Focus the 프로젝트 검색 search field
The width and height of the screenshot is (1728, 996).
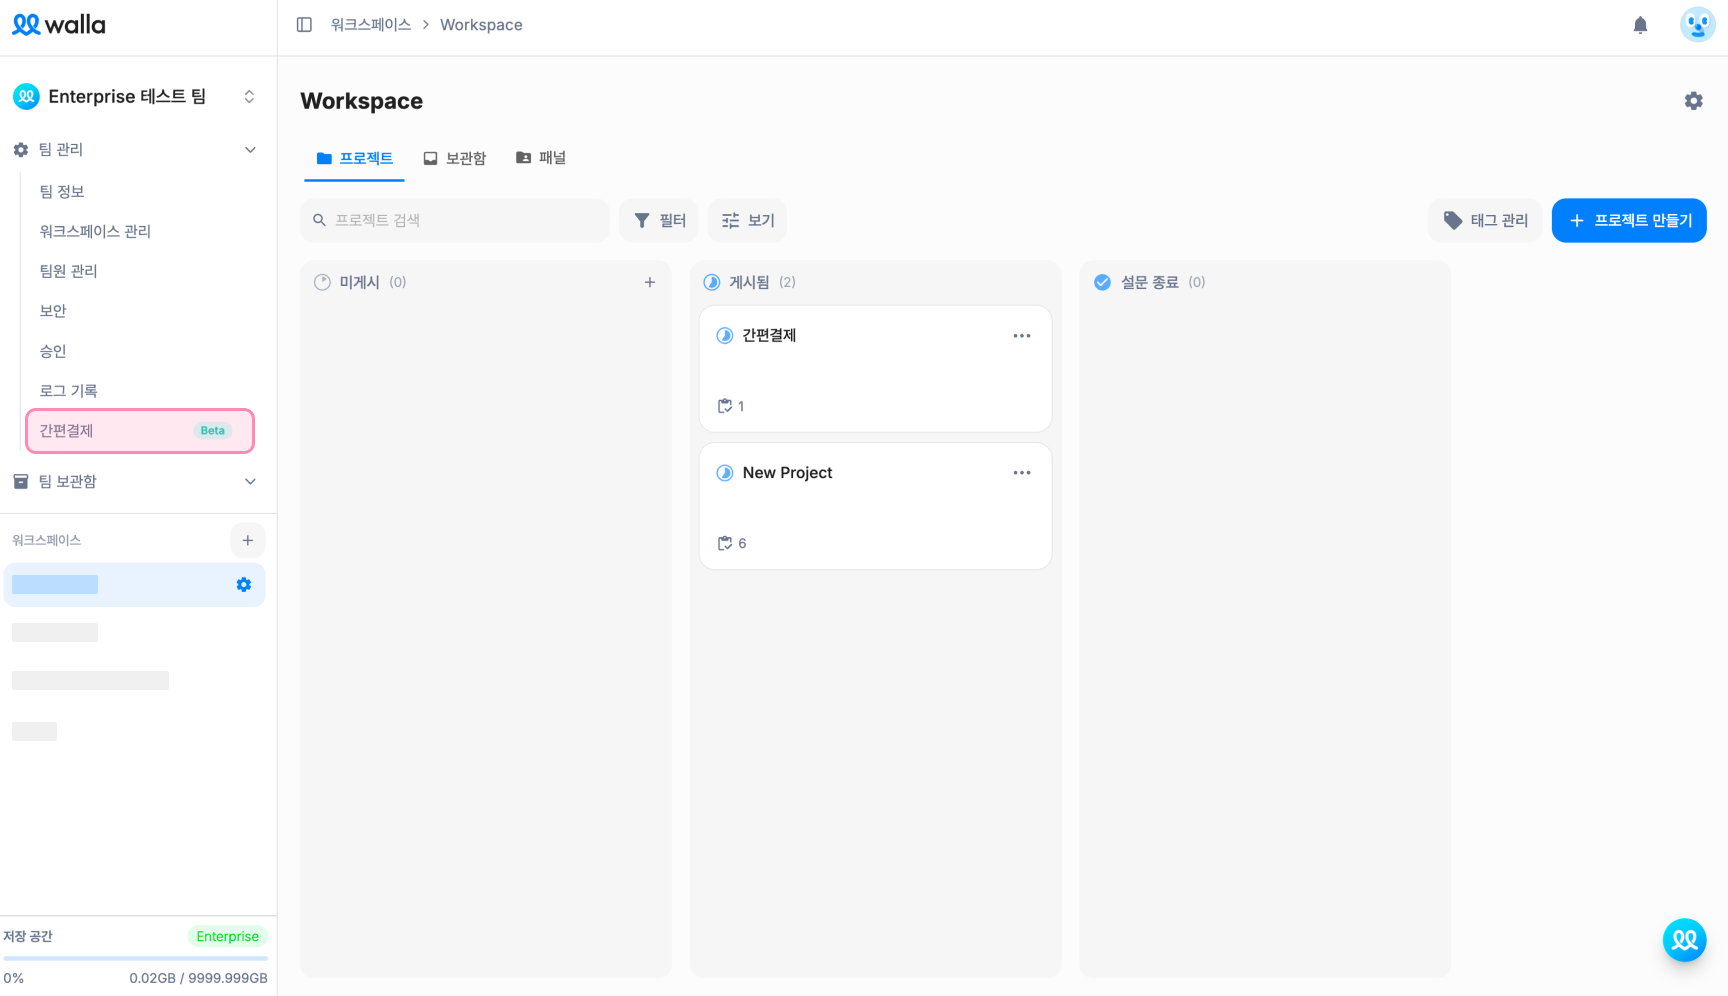[x=455, y=221]
